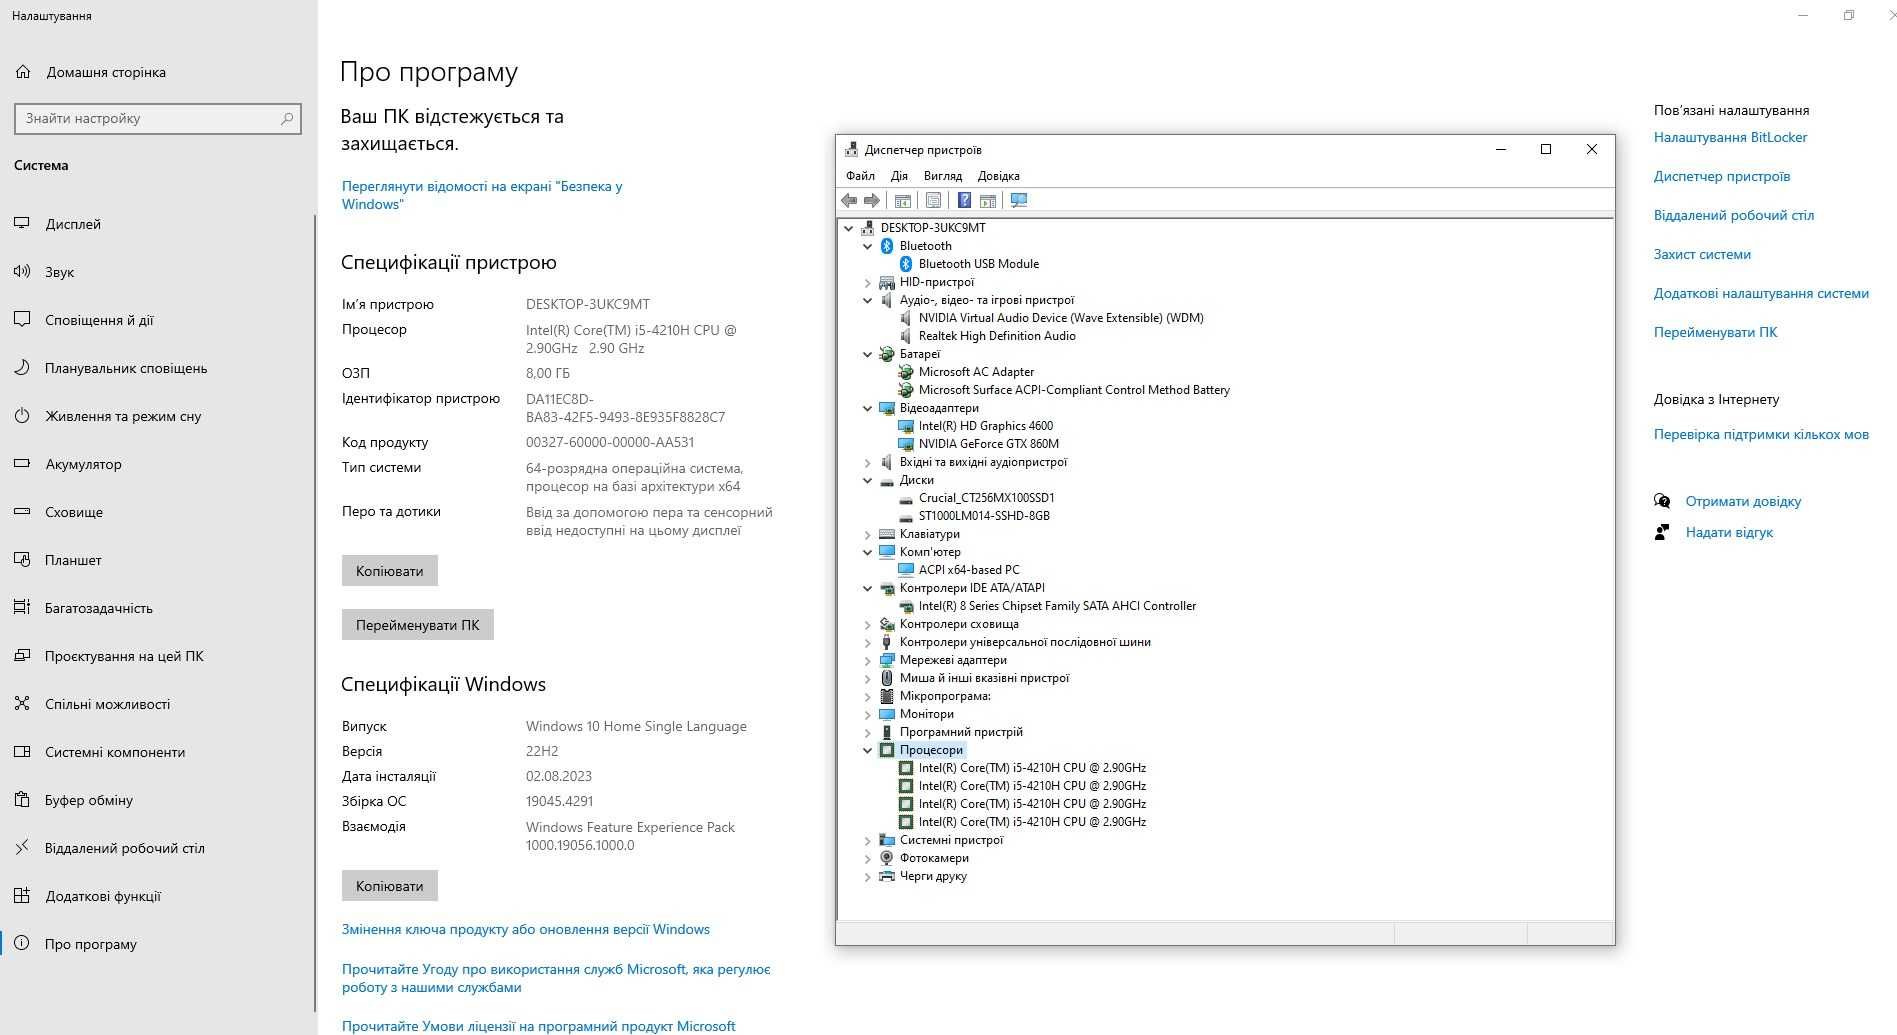
Task: Click the Realtek High Definition Audio speaker icon
Action: [906, 336]
